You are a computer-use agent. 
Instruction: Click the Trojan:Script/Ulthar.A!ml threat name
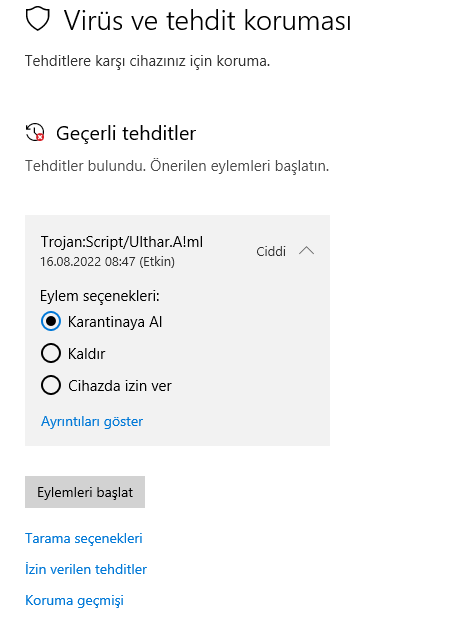122,242
